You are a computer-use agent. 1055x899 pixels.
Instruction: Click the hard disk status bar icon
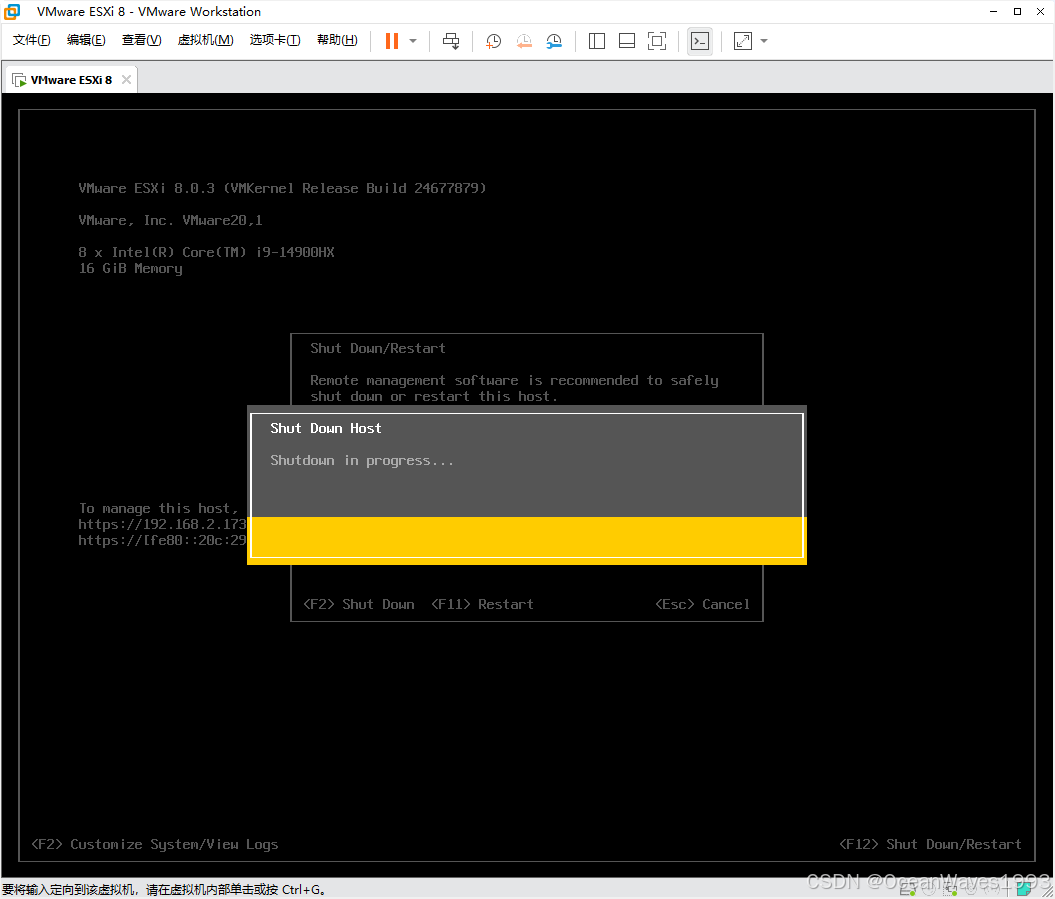click(x=907, y=890)
